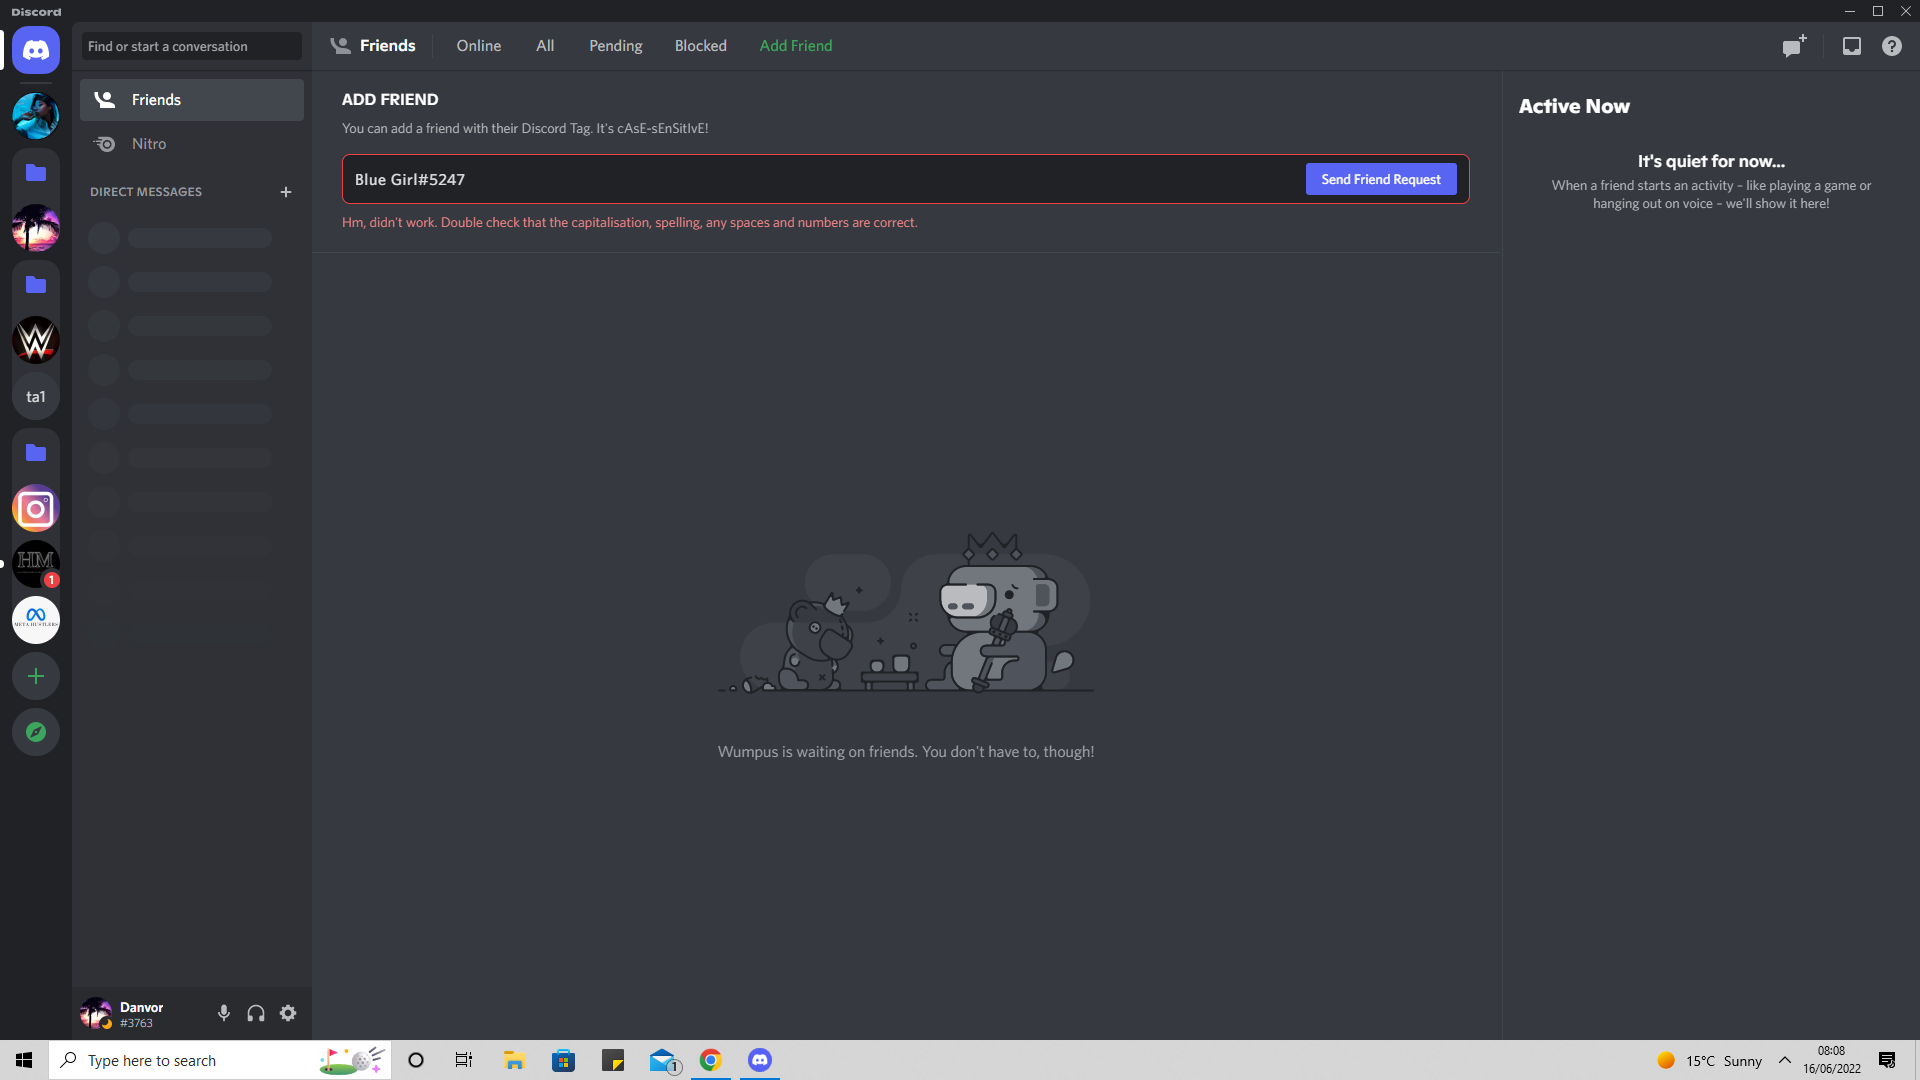Screen dimensions: 1920x1080
Task: Open the Instagram server icon
Action: (x=36, y=509)
